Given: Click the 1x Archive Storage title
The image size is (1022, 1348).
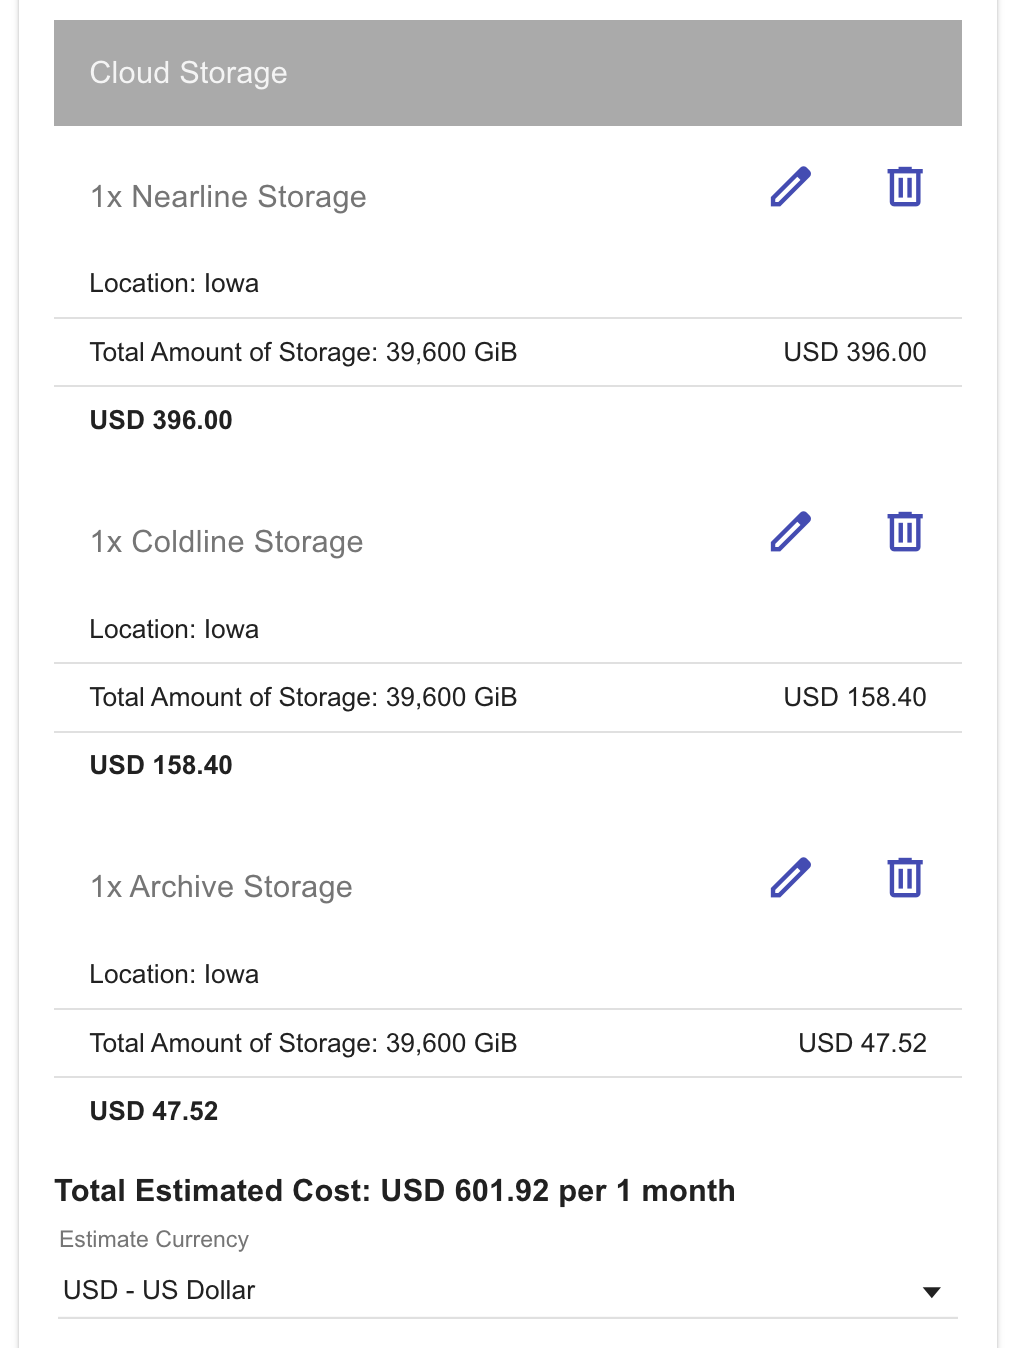Looking at the screenshot, I should point(221,887).
